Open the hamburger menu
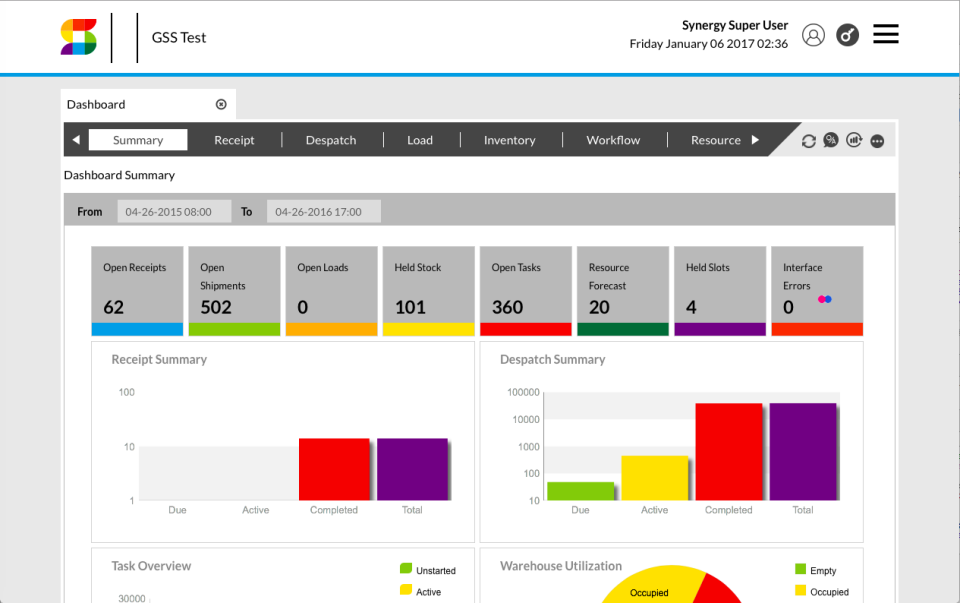Screen dimensions: 960x603 (885, 33)
